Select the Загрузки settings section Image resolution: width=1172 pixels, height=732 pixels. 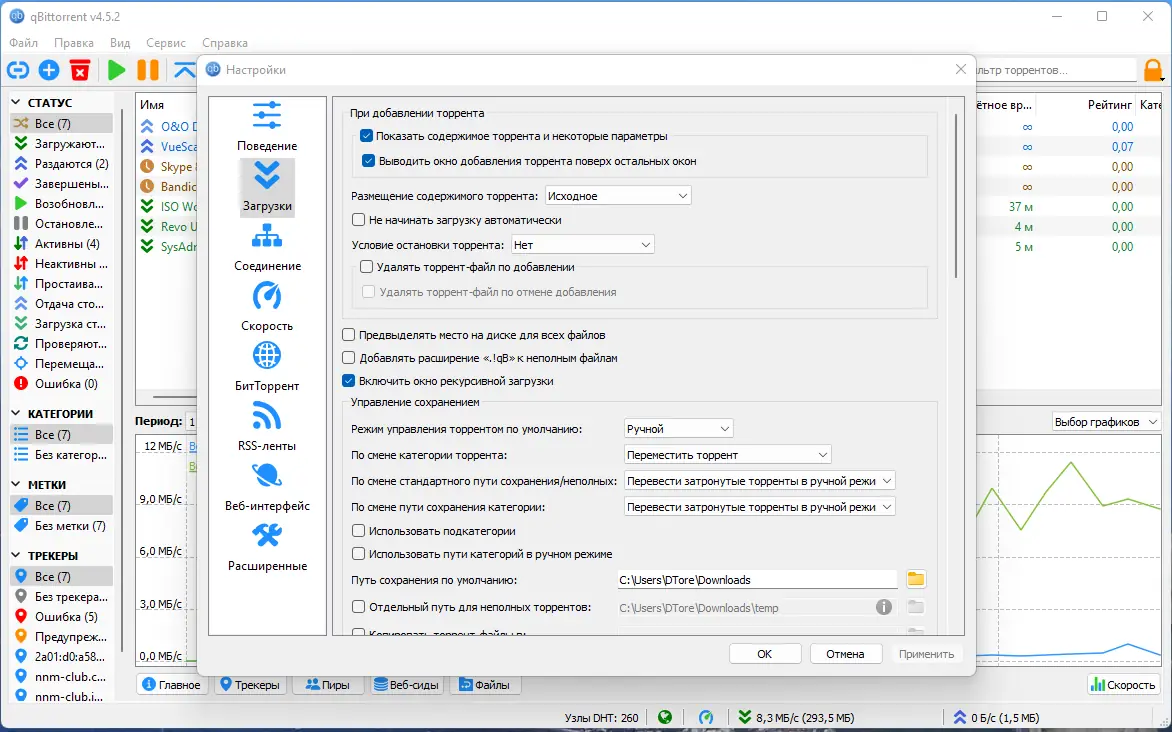[267, 187]
